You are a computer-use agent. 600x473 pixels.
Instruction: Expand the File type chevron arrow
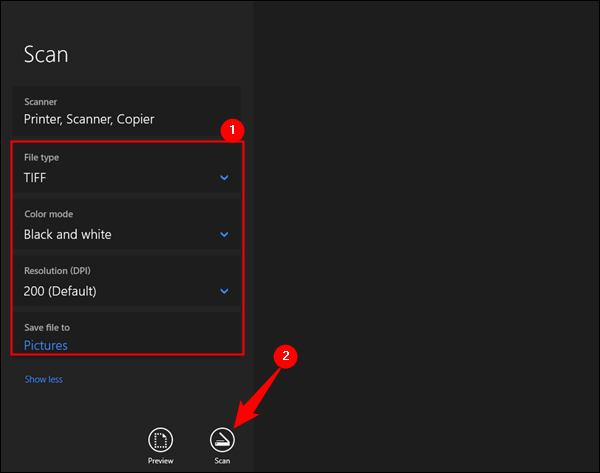(224, 178)
